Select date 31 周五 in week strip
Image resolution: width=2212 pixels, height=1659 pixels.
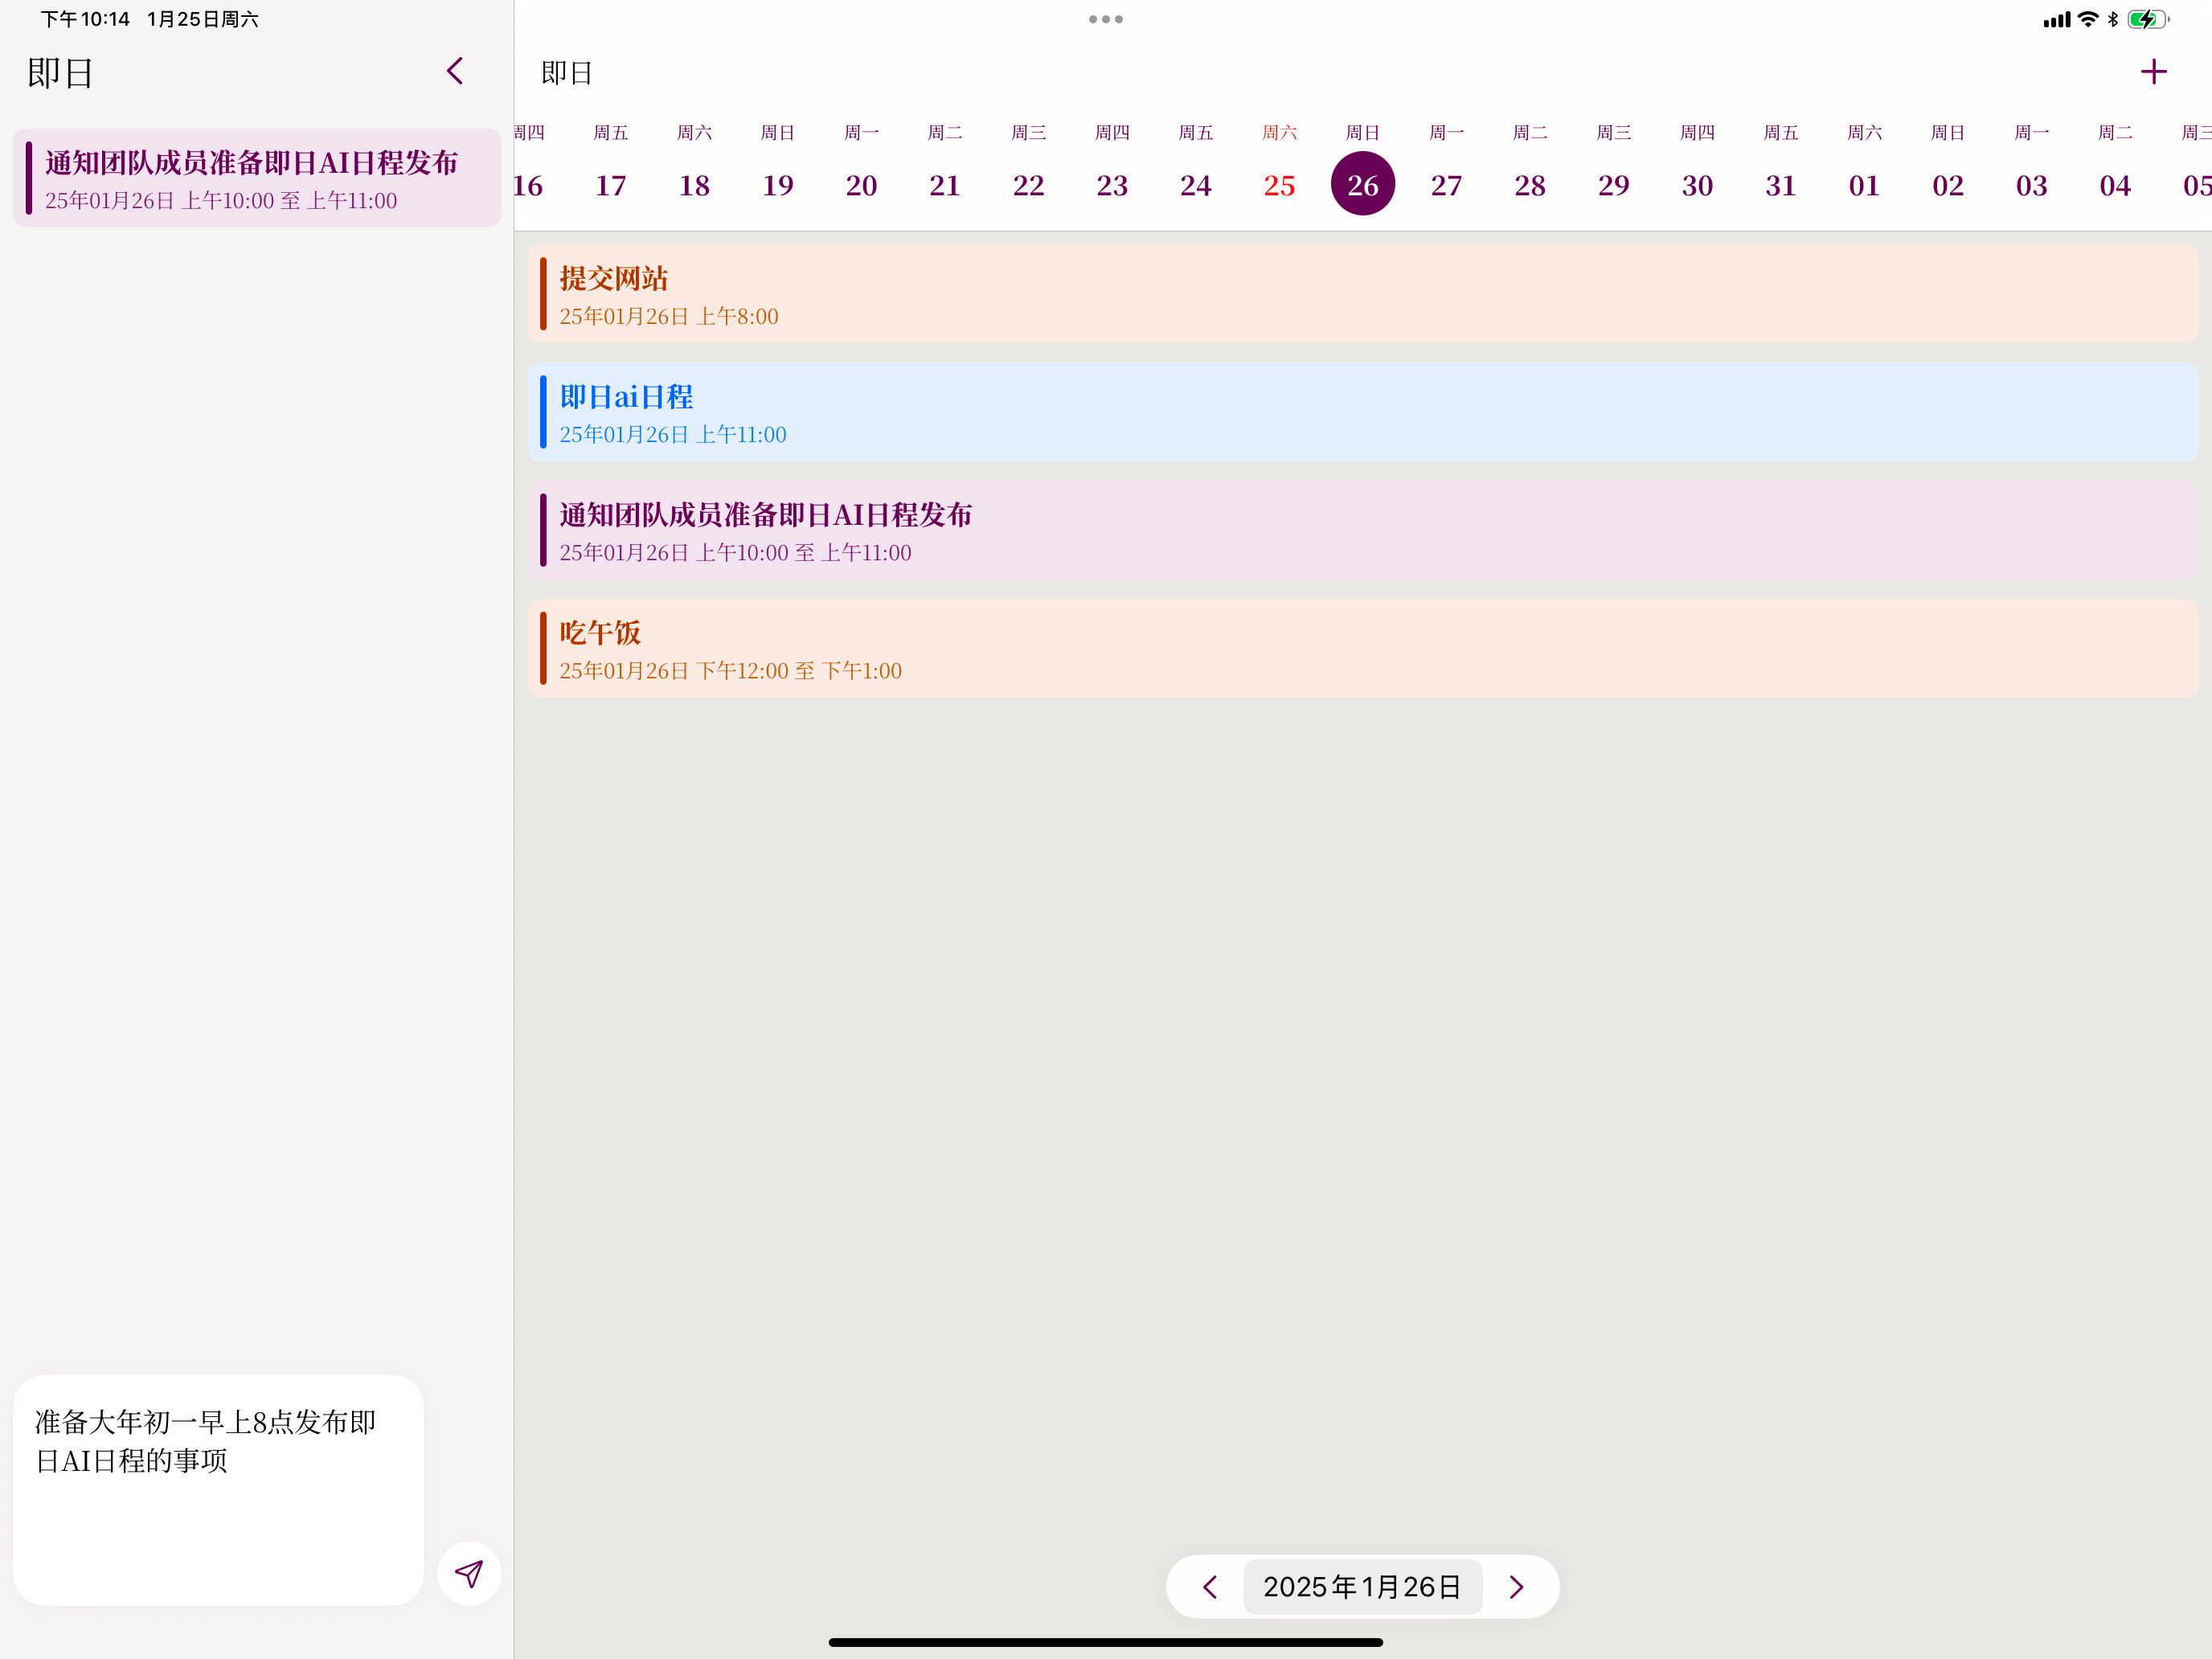pyautogui.click(x=1780, y=184)
